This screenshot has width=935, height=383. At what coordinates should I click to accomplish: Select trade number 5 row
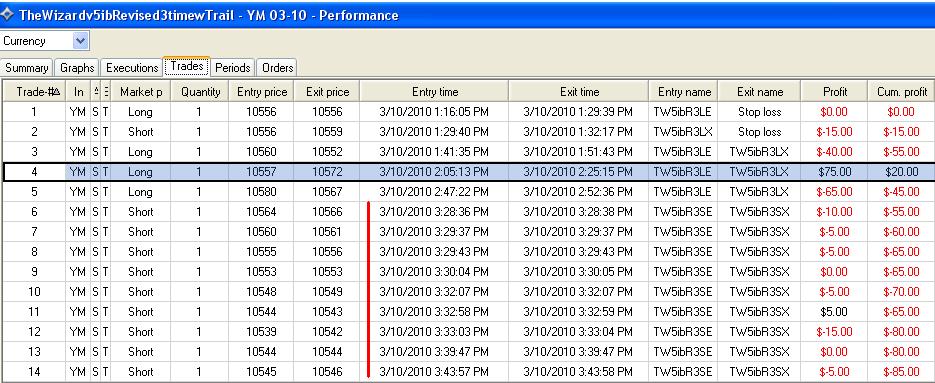pyautogui.click(x=469, y=192)
